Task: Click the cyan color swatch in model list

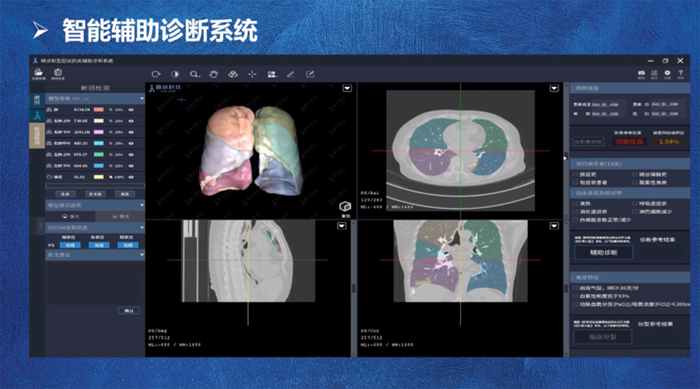Action: click(99, 143)
